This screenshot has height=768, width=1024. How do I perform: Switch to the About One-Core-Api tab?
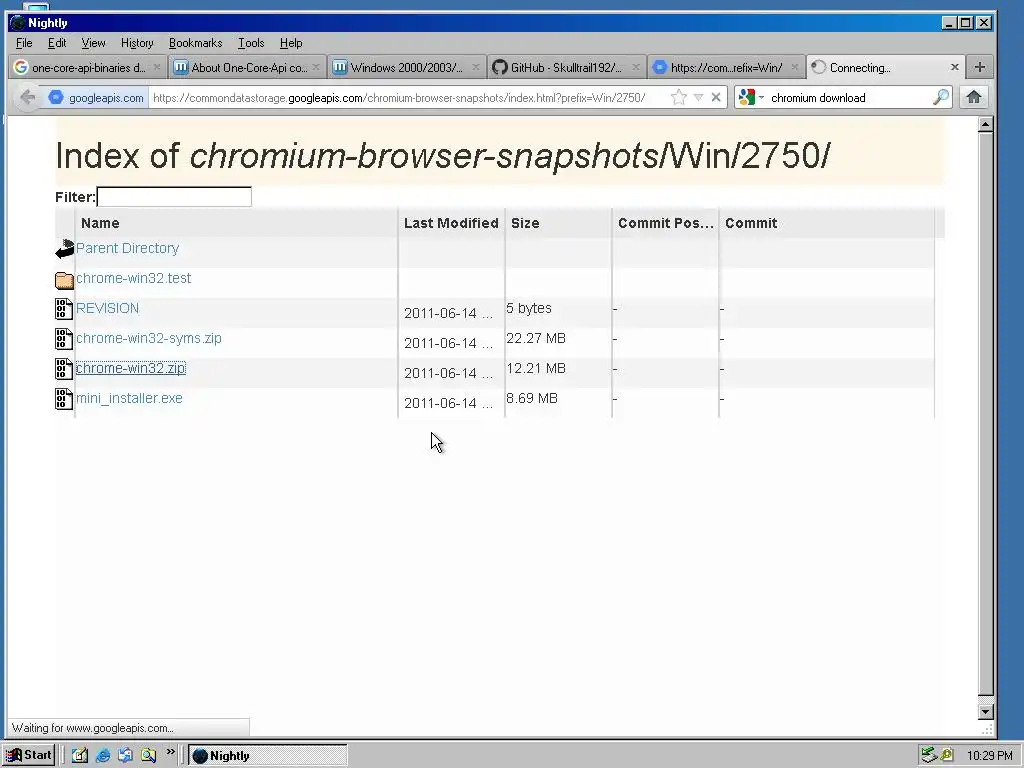pos(248,67)
